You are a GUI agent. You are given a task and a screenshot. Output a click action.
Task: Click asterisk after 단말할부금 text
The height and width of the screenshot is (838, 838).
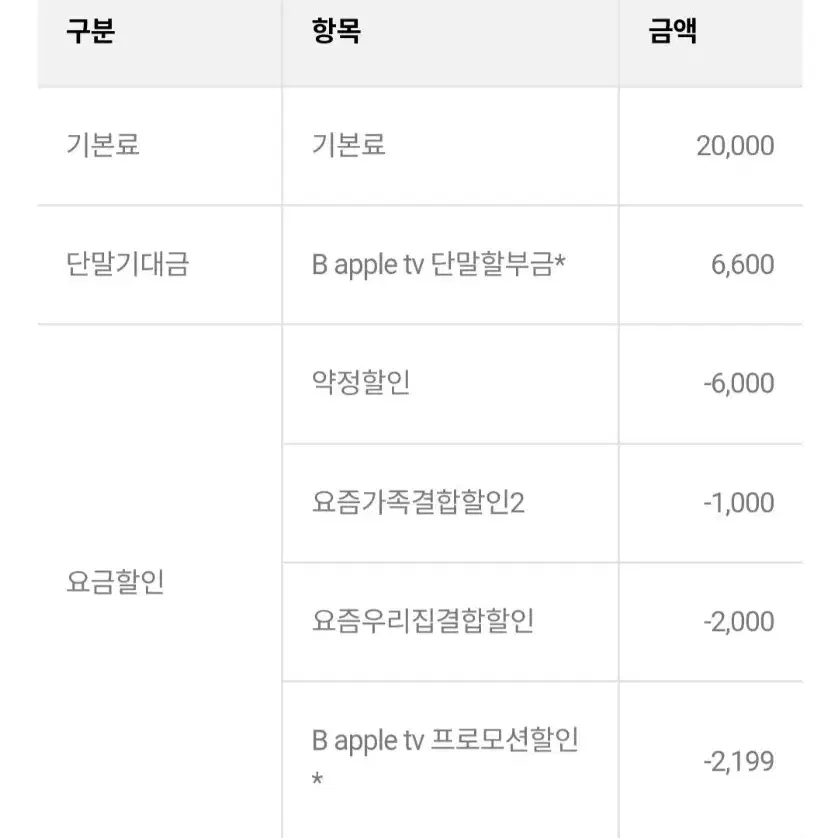tap(560, 260)
